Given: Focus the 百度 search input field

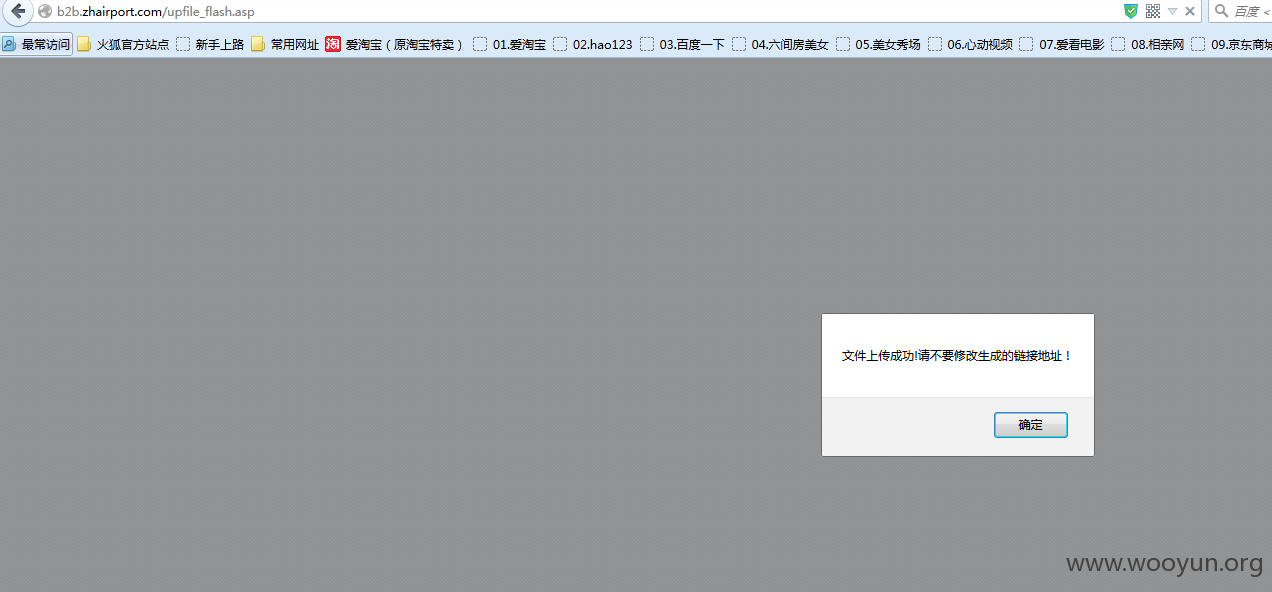Looking at the screenshot, I should pyautogui.click(x=1252, y=11).
